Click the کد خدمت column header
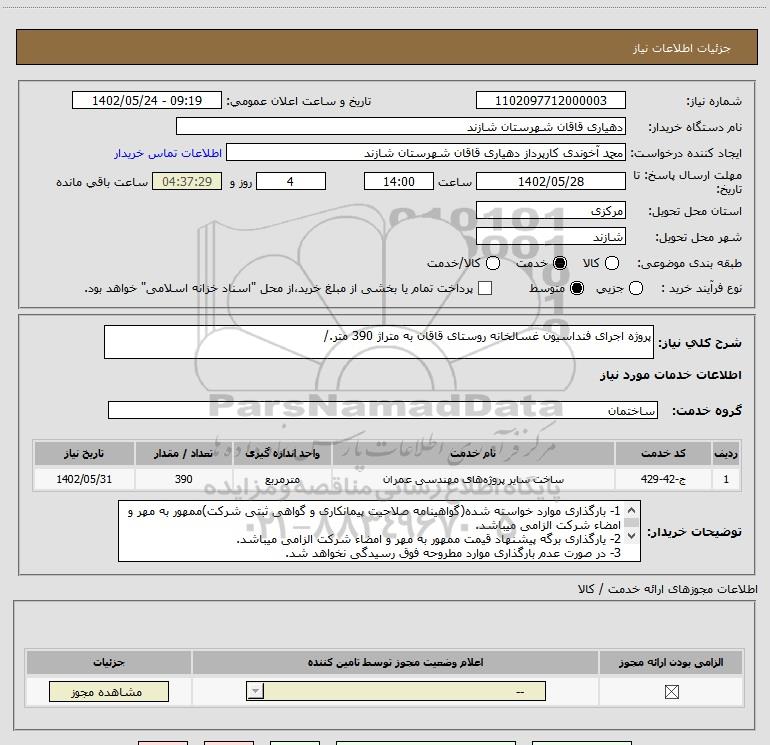This screenshot has height=745, width=770. [663, 453]
